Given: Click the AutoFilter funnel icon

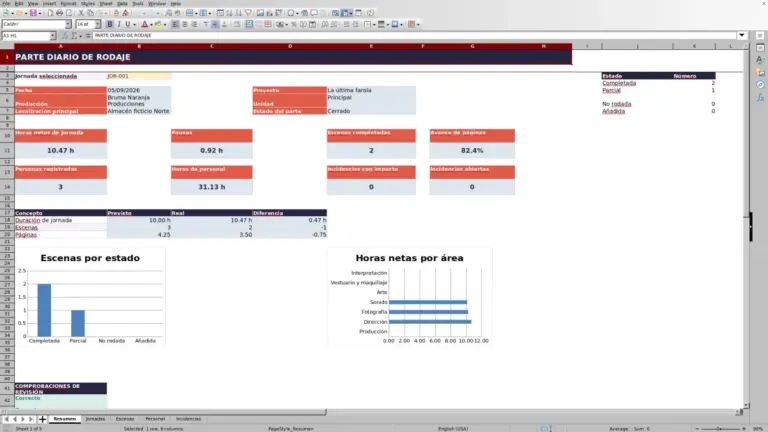Looking at the screenshot, I should pos(248,13).
